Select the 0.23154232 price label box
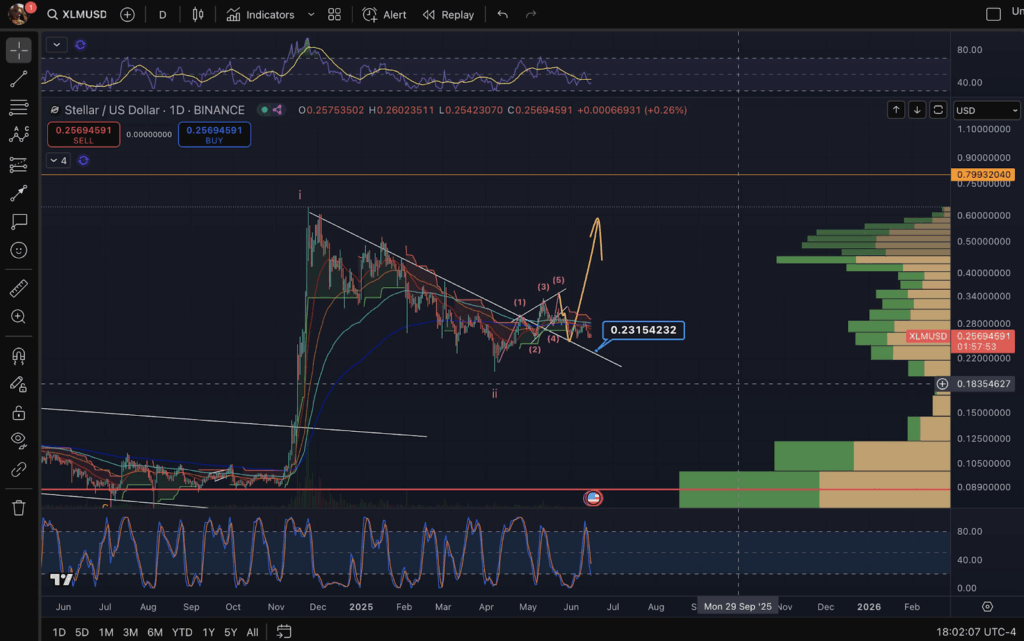This screenshot has height=641, width=1024. [x=643, y=330]
